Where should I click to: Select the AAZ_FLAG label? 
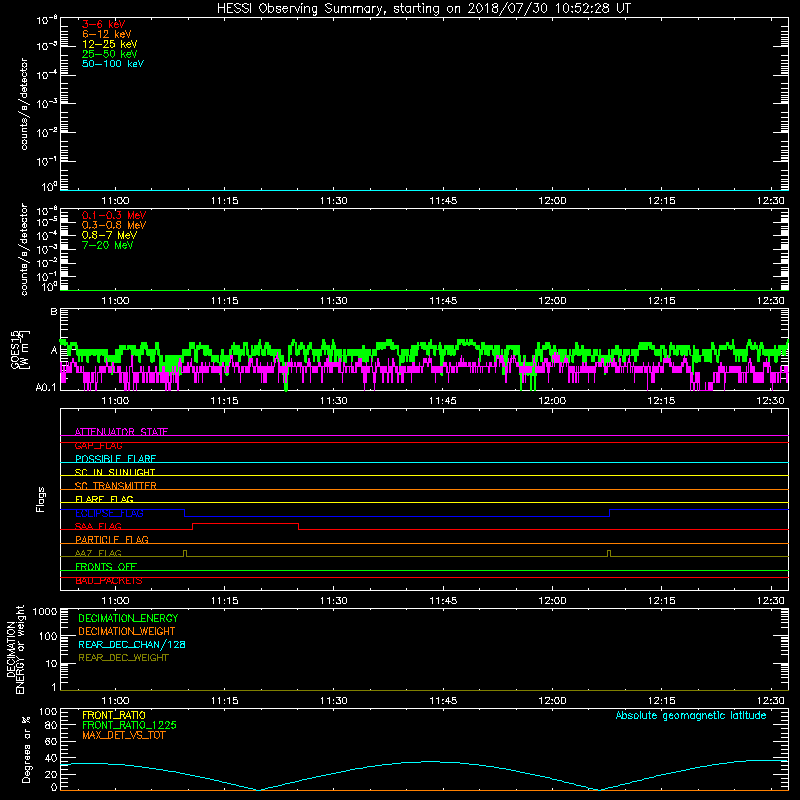point(98,553)
